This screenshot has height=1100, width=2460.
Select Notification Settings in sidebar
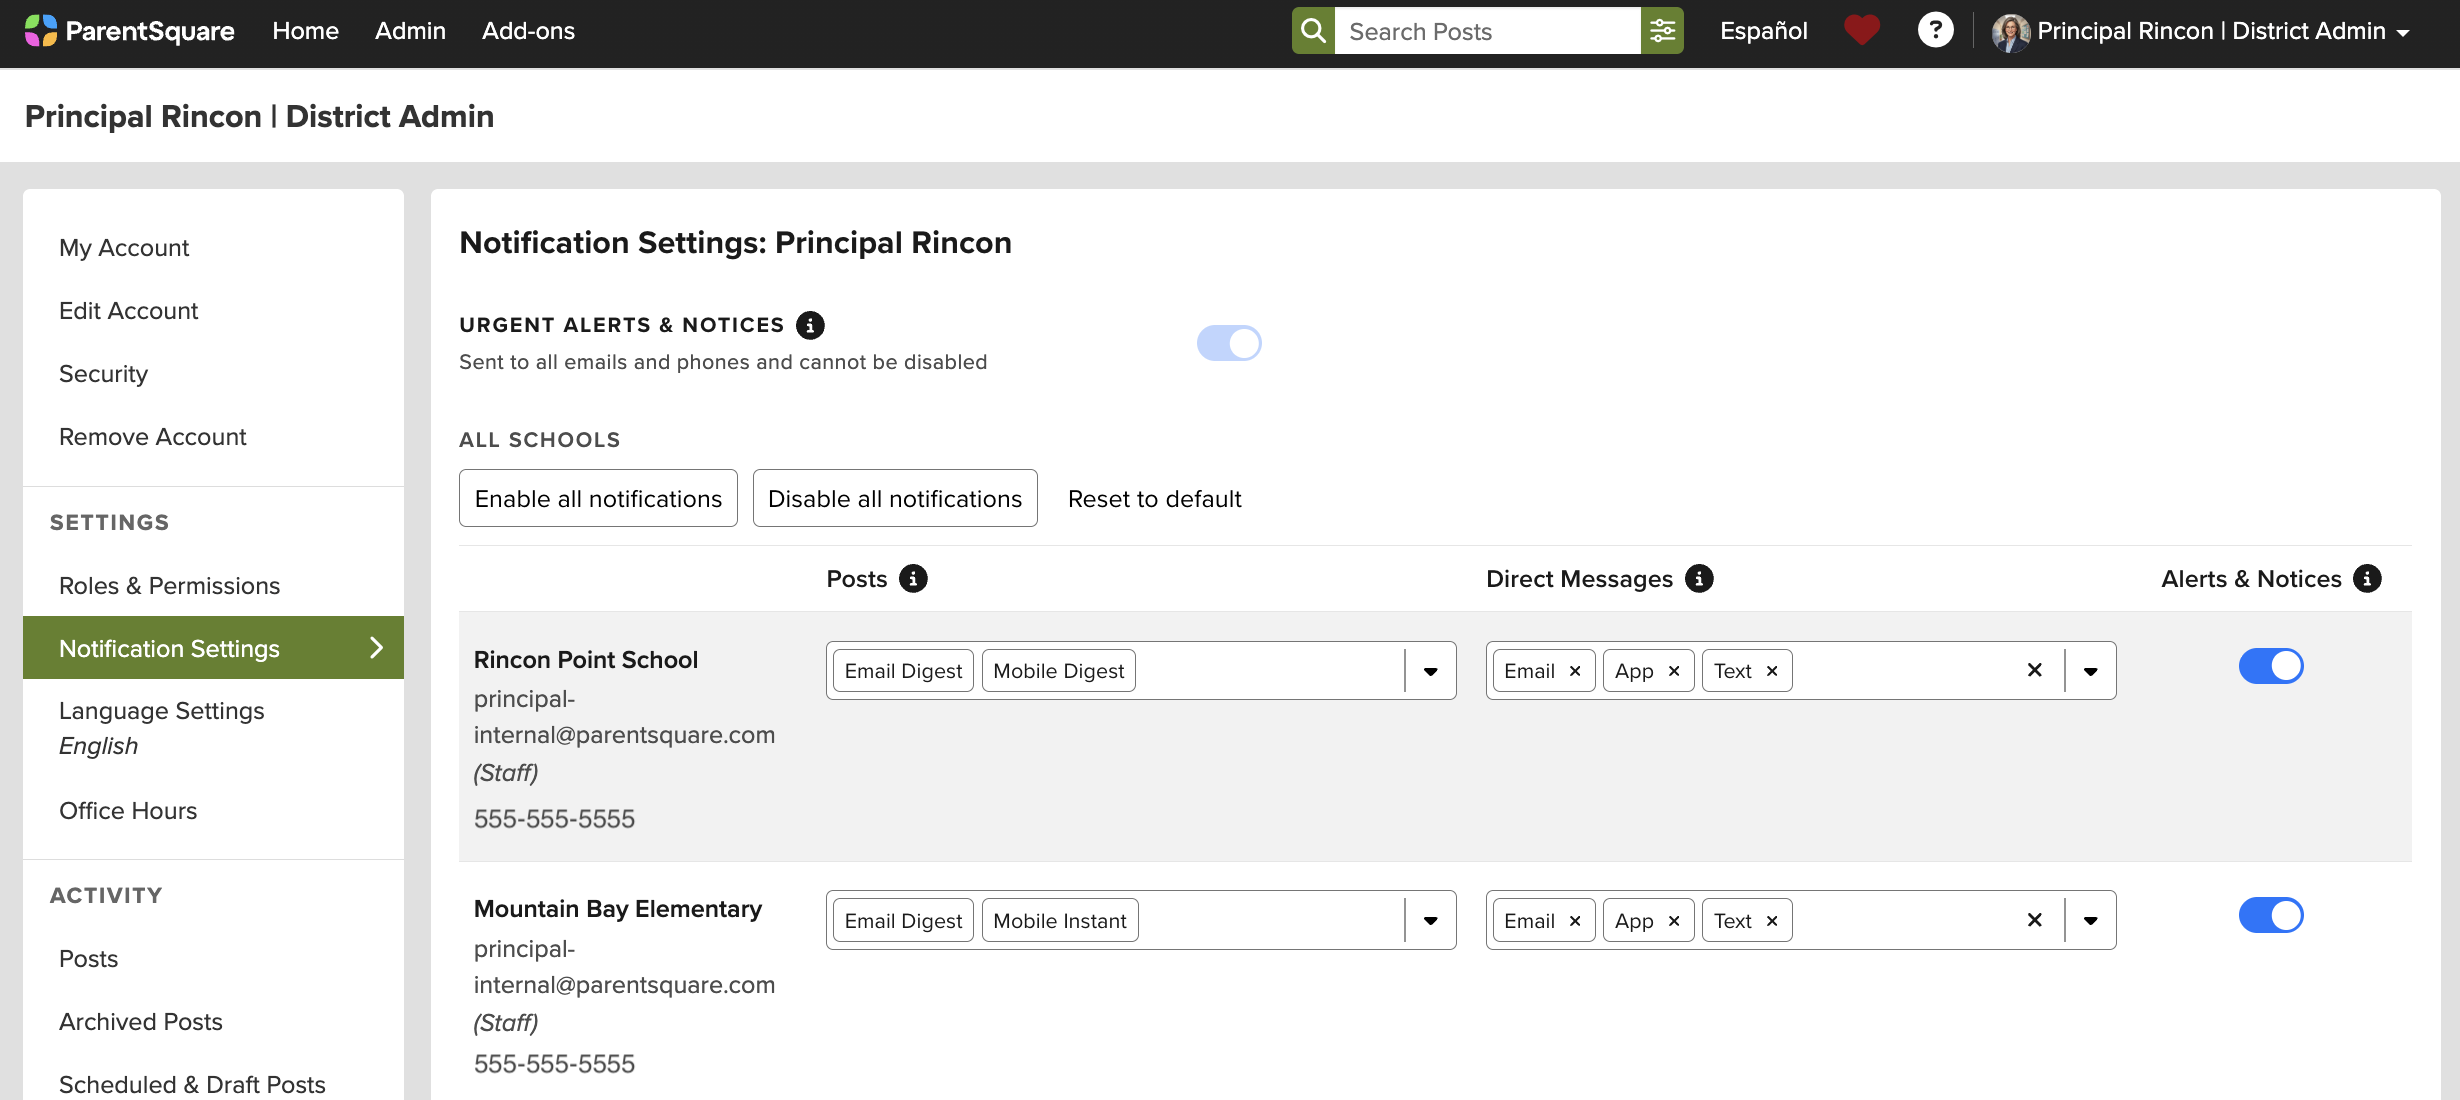tap(213, 648)
